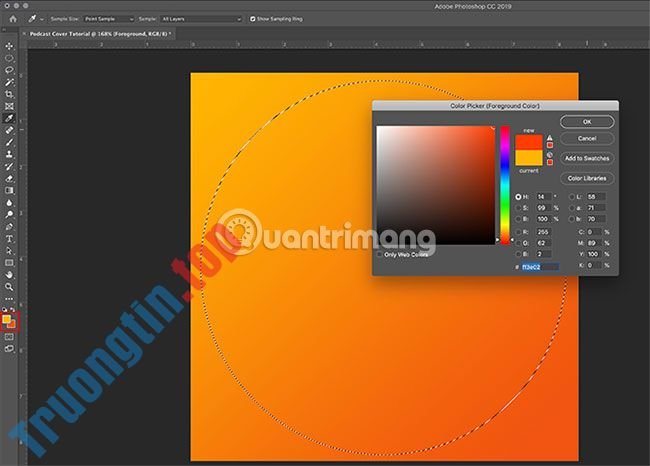Click the not-web-safe cube icon
Viewport: 650px width, 466px height.
coord(550,155)
